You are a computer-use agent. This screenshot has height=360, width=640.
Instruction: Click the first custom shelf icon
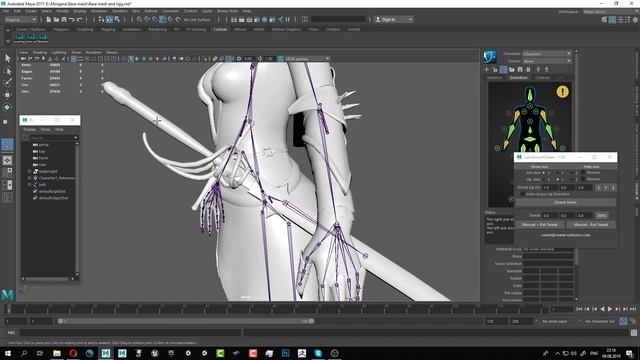[x=19, y=38]
